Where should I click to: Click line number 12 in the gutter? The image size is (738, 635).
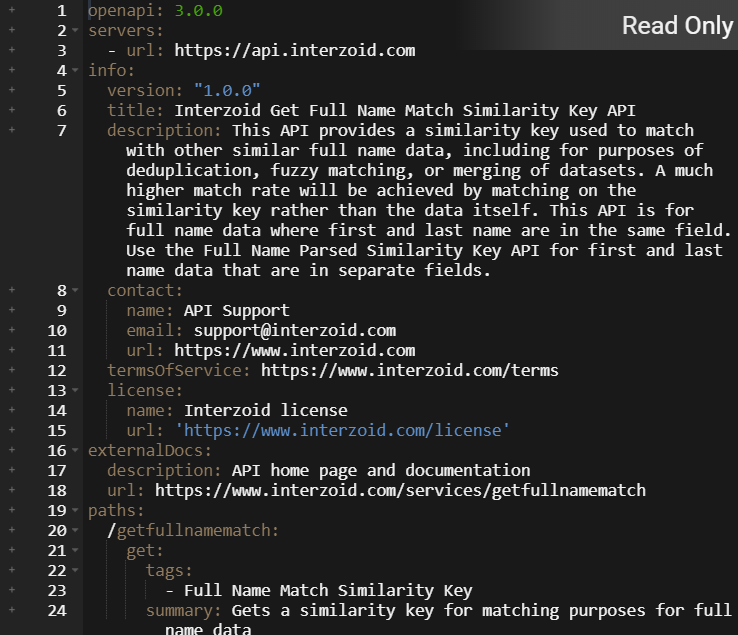click(x=57, y=370)
